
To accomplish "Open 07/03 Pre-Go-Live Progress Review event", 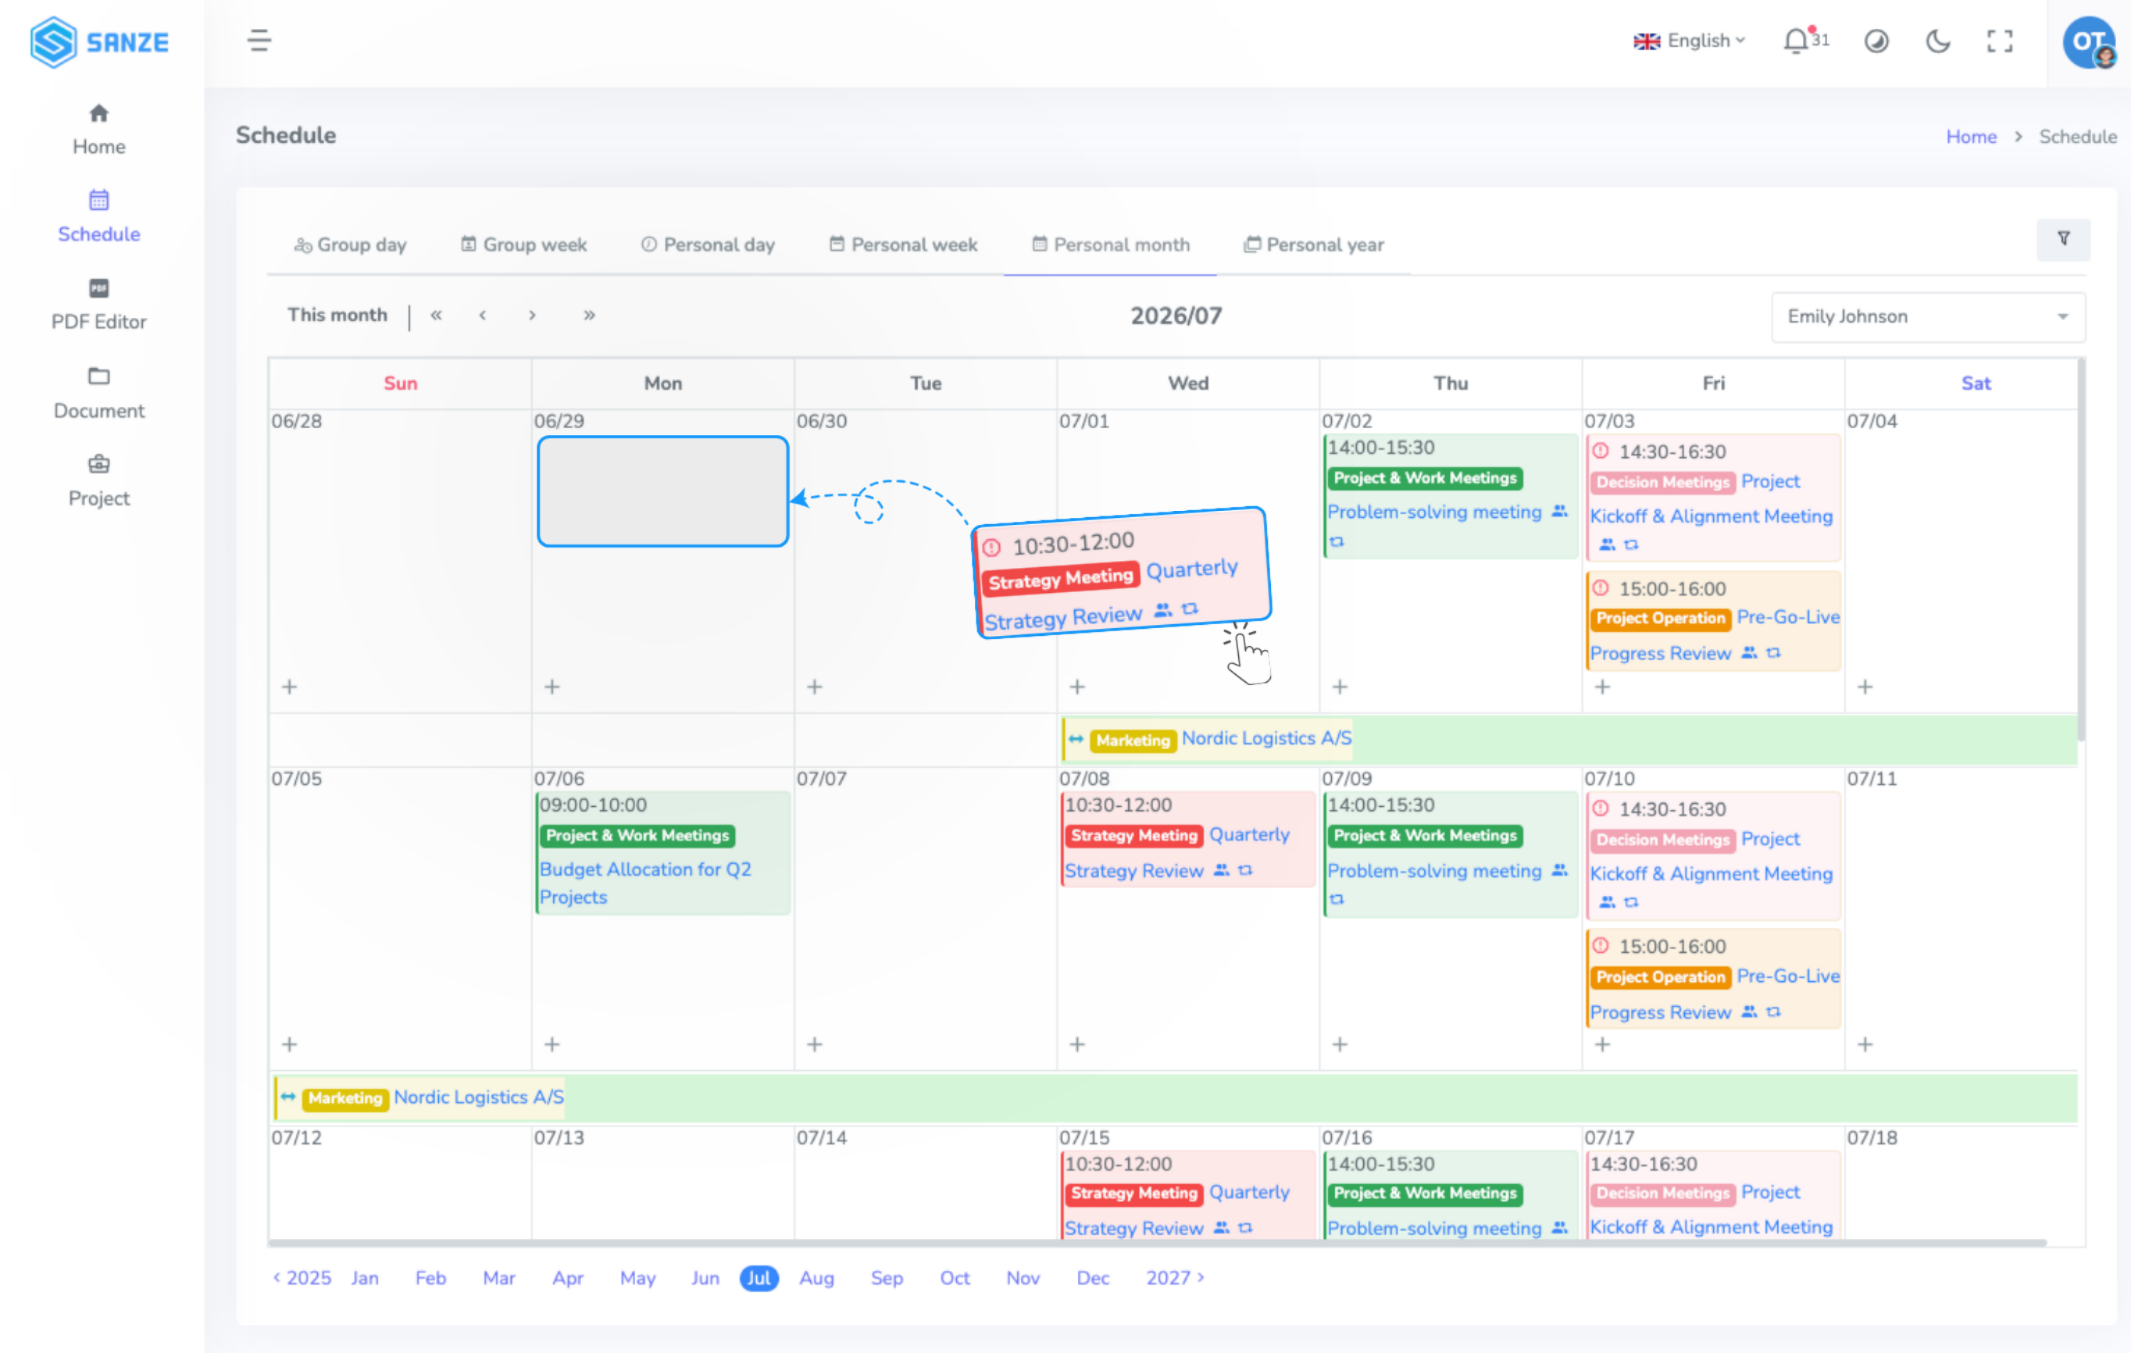I will click(x=1713, y=621).
